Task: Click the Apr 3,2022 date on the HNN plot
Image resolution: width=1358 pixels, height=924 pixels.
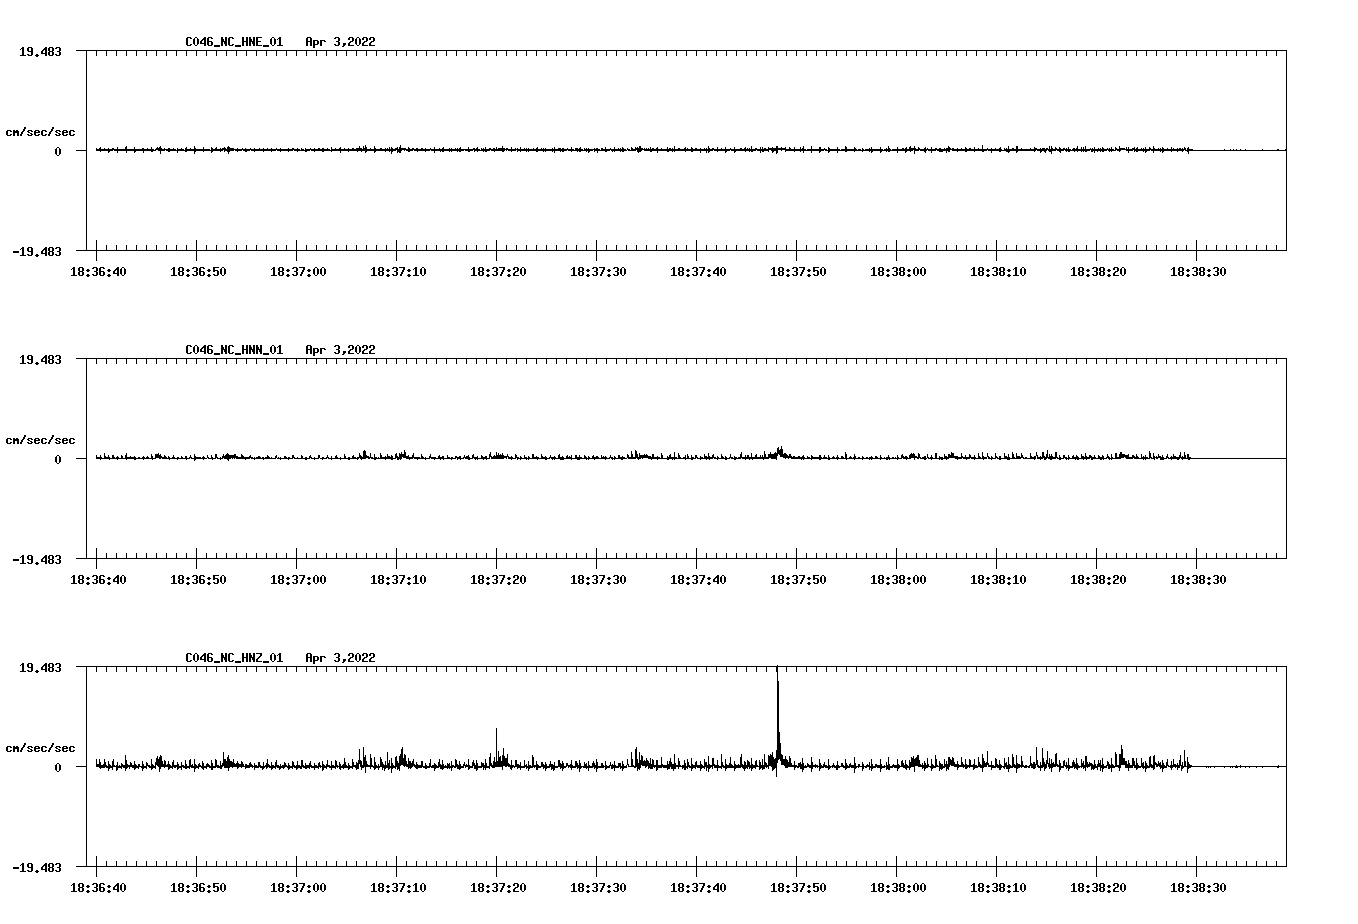Action: [x=341, y=350]
